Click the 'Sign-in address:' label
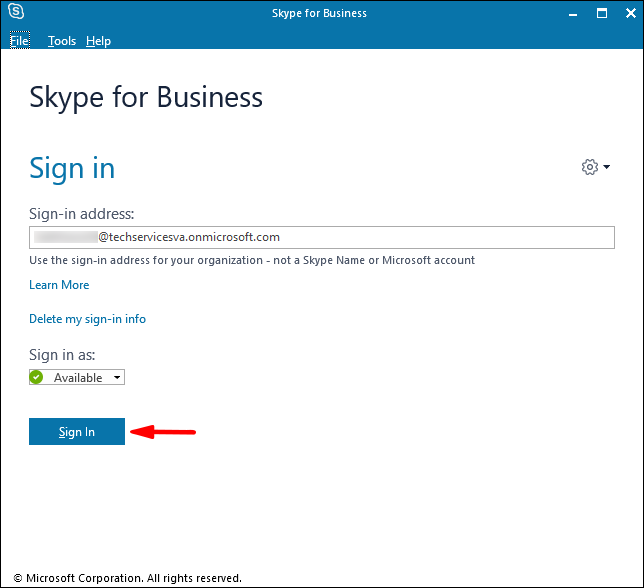Screen dimensions: 644x588 point(82,214)
